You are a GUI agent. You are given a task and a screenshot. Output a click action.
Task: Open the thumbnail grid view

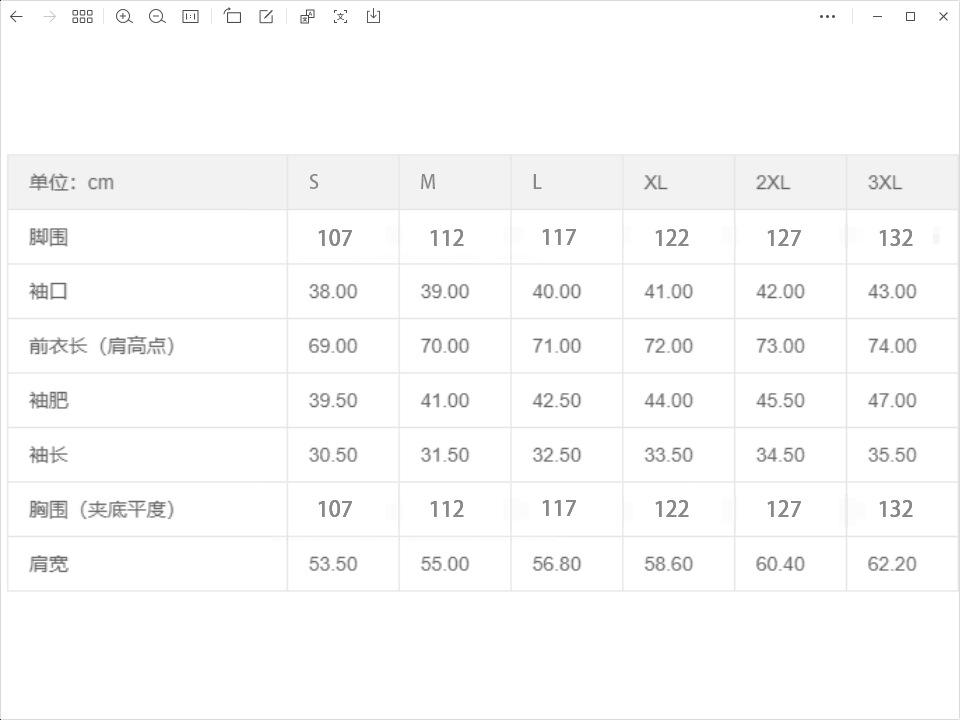pyautogui.click(x=83, y=17)
